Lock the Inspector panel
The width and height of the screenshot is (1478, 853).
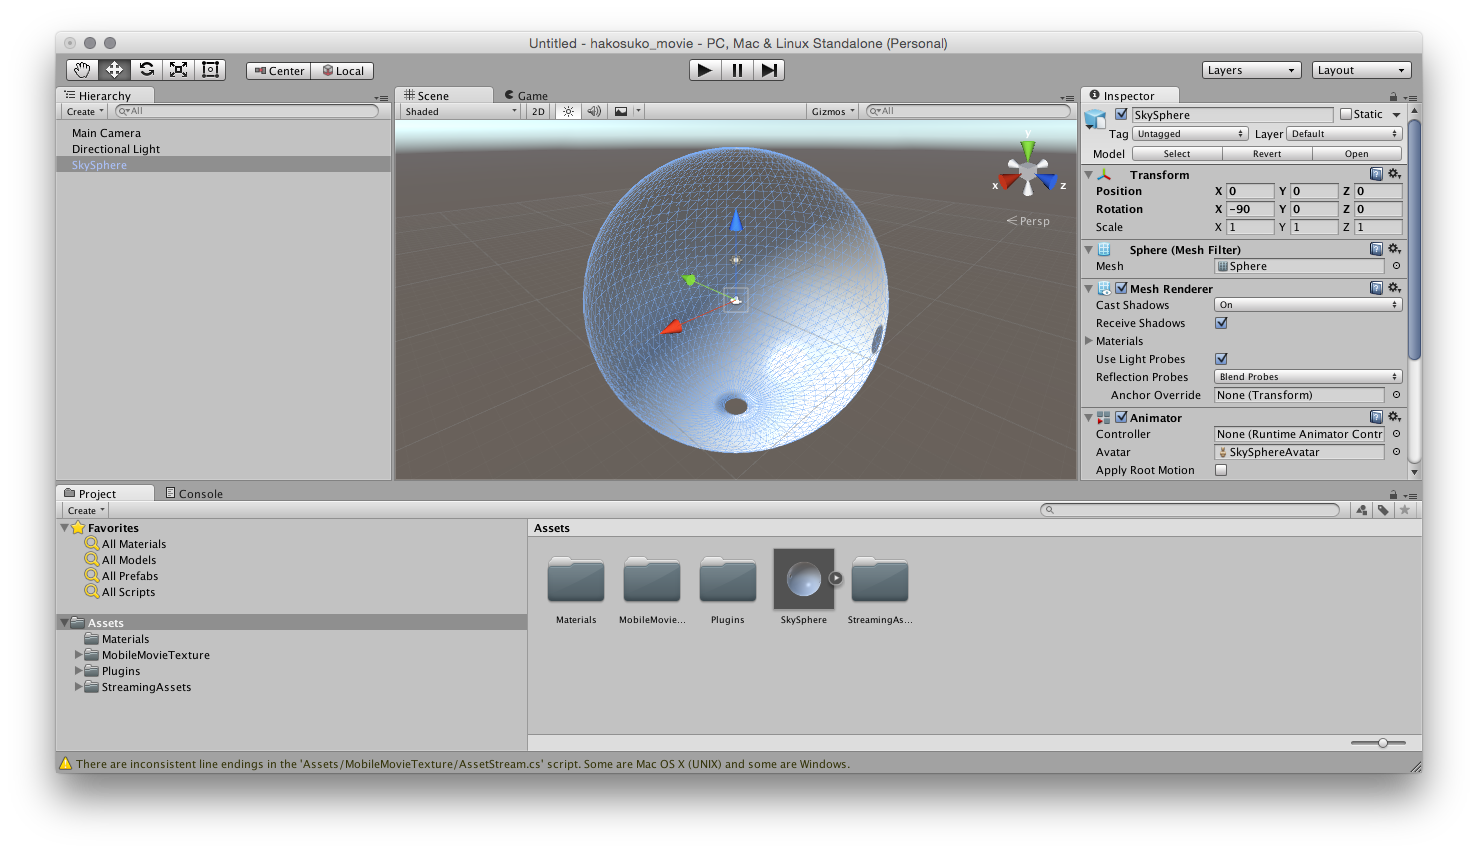coord(1393,97)
